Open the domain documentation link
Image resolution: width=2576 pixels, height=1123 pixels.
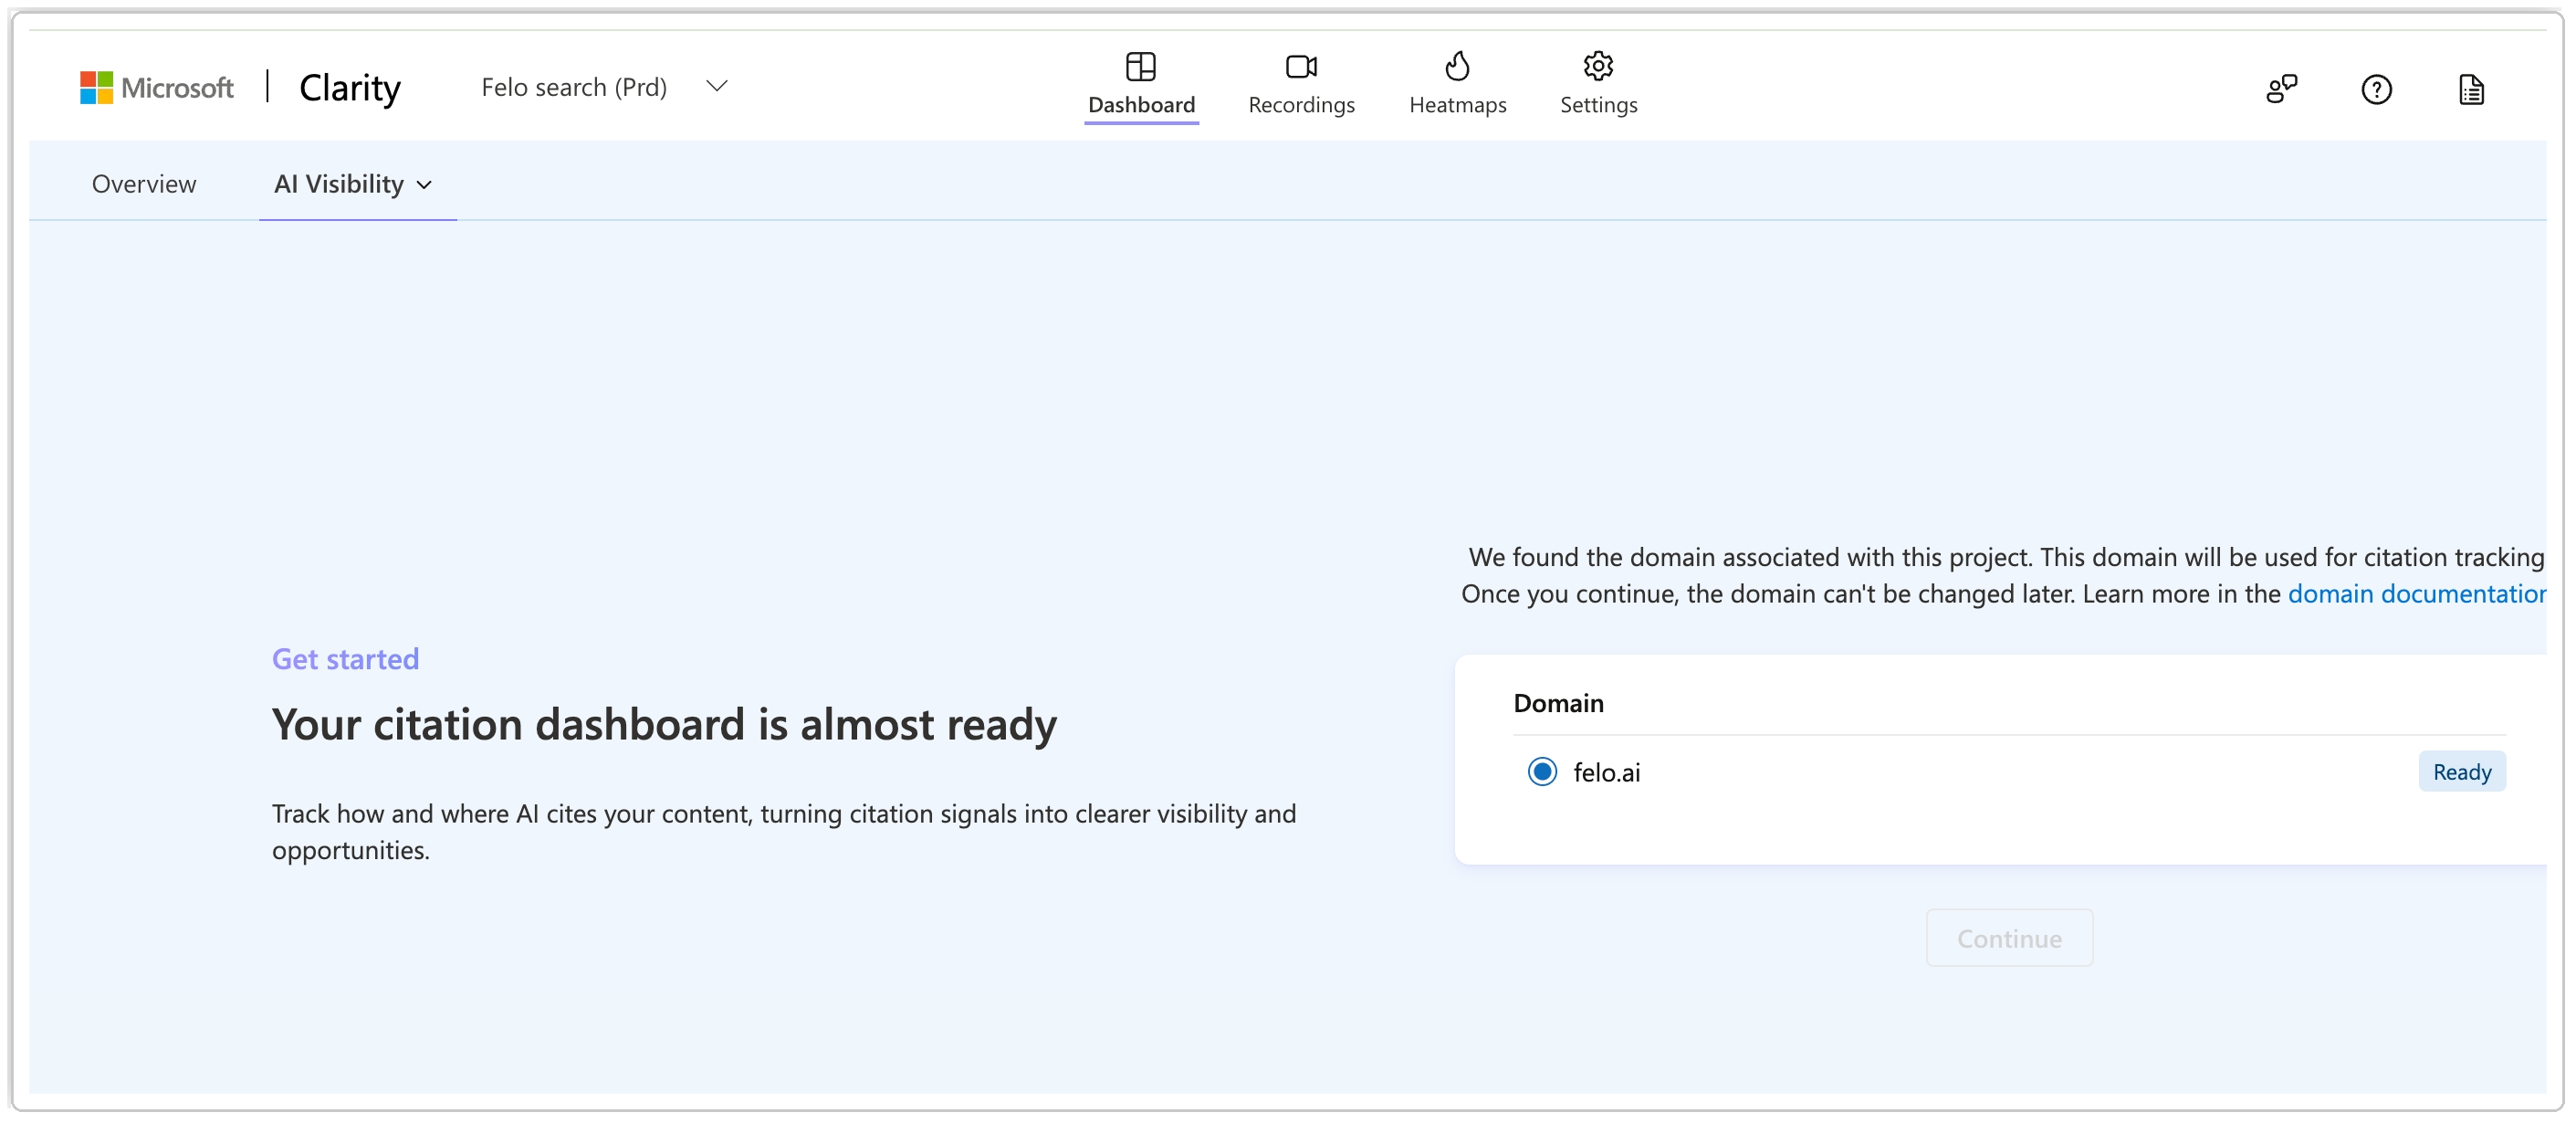point(2416,593)
